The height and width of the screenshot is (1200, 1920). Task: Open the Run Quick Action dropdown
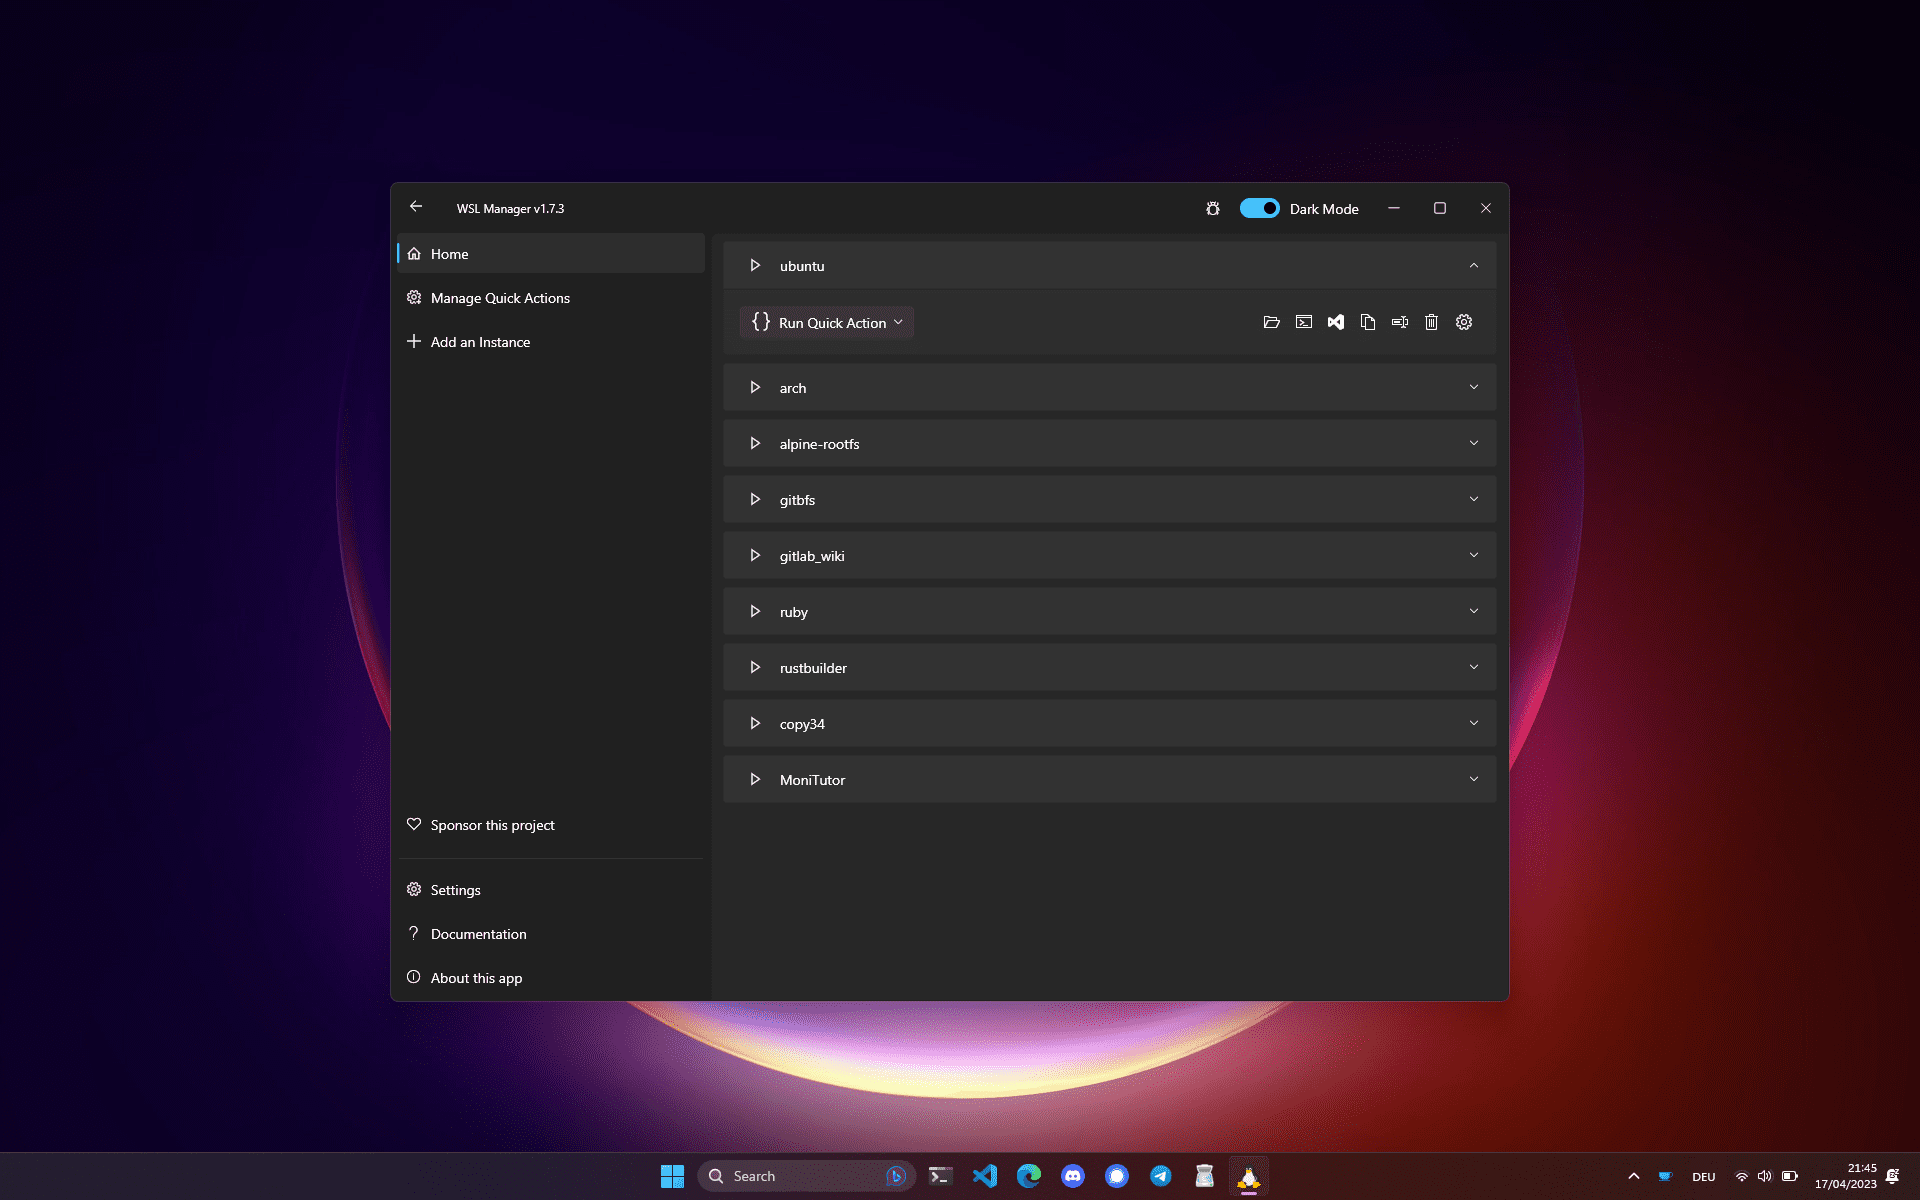827,322
